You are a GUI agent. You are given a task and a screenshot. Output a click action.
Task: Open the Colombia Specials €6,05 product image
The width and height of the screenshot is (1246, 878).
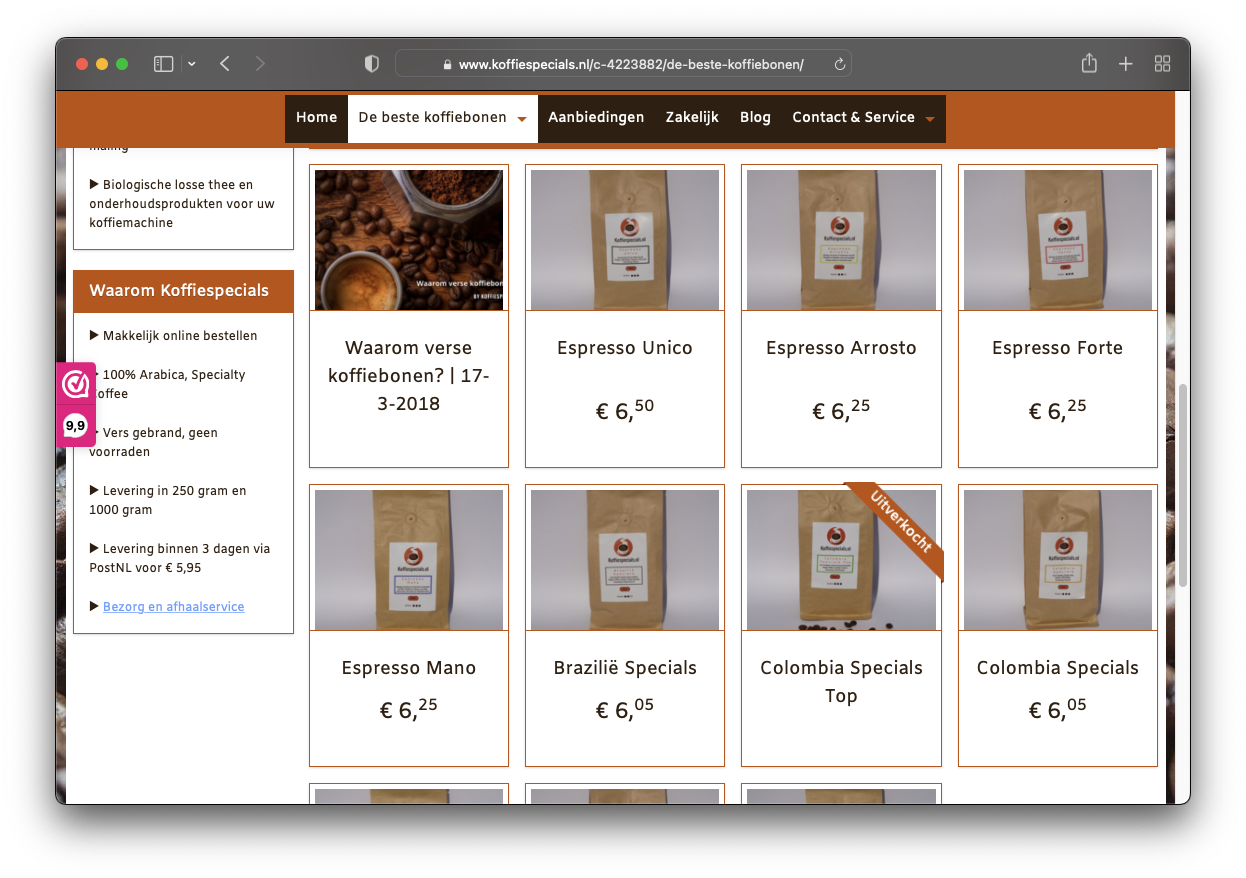click(1058, 560)
